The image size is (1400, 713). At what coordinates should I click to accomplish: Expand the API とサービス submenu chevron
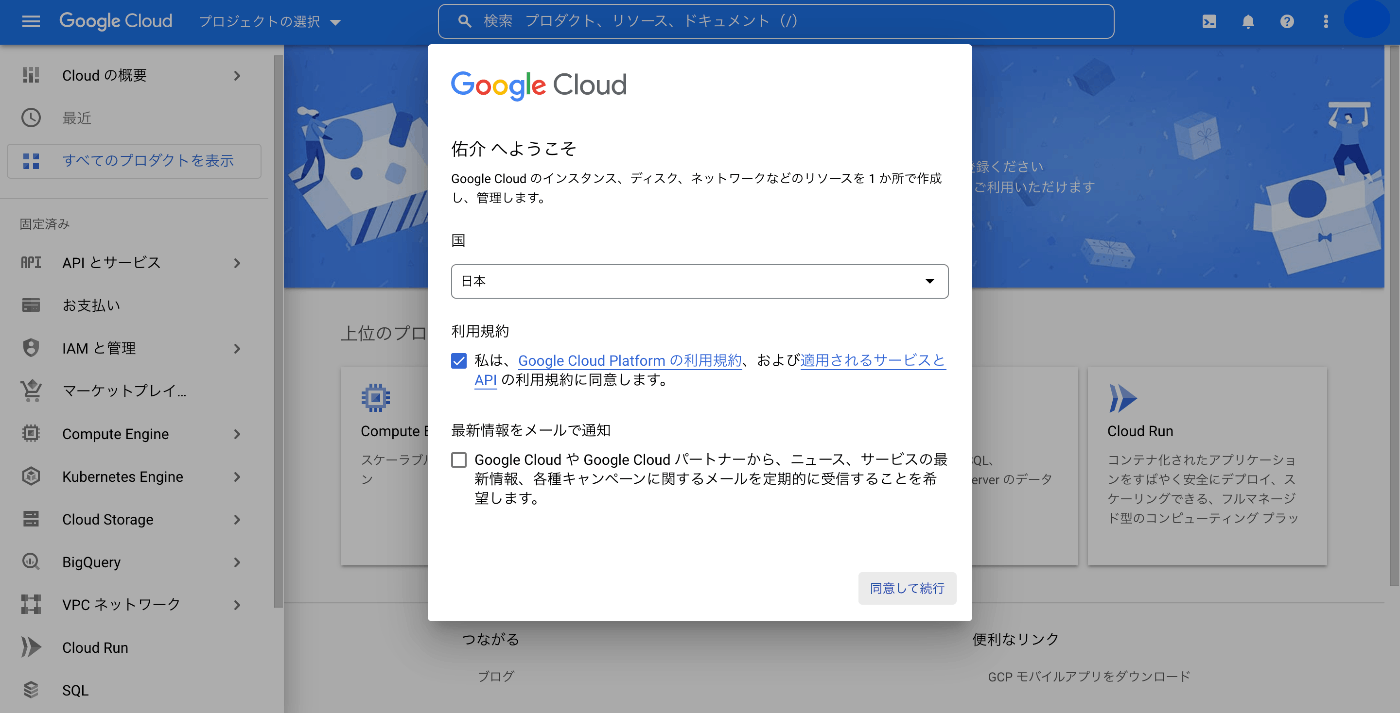pyautogui.click(x=237, y=263)
